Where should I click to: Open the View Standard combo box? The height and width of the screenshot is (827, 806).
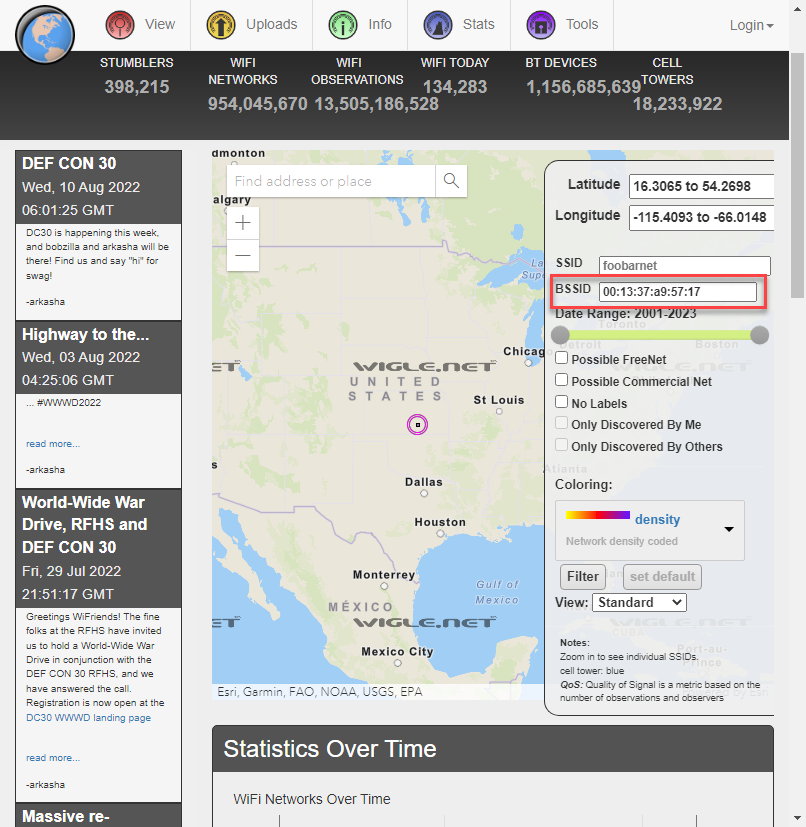point(639,602)
